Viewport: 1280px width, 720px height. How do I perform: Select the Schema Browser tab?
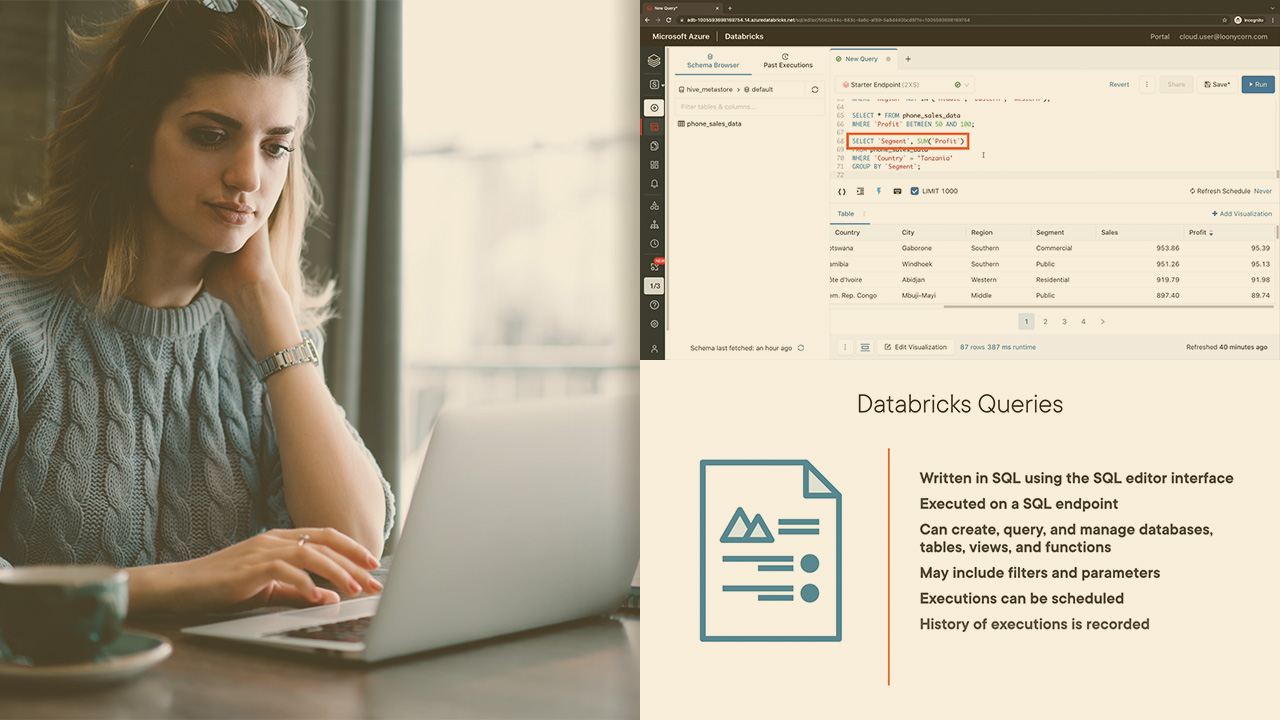pos(713,61)
